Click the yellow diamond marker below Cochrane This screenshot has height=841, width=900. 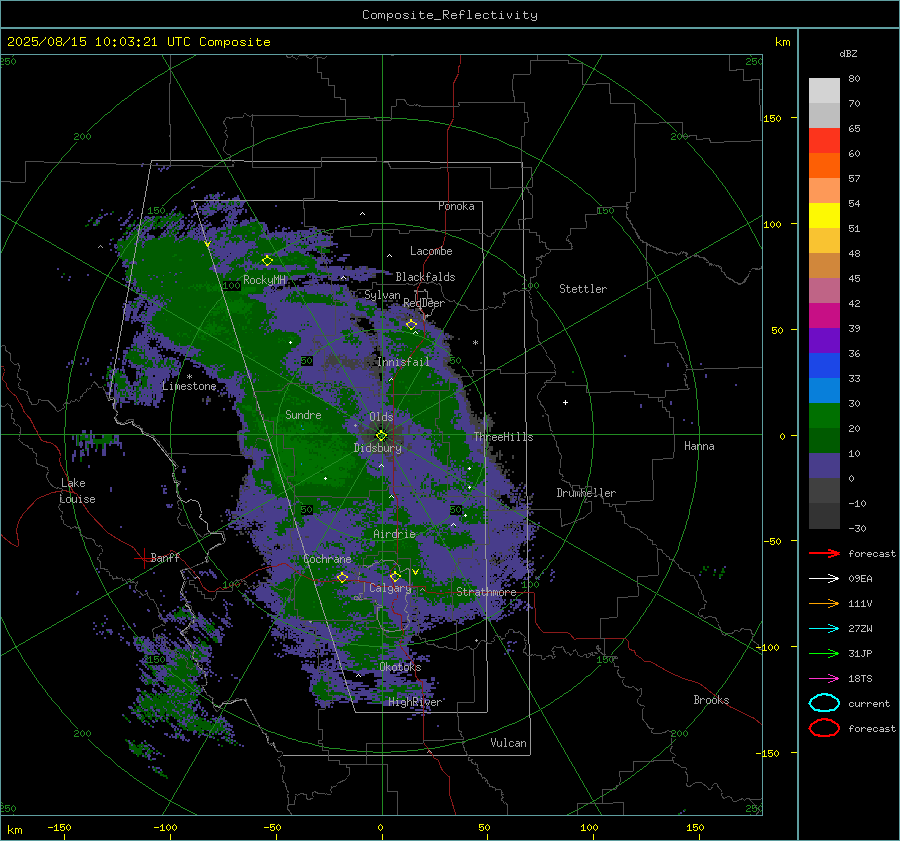tap(342, 577)
